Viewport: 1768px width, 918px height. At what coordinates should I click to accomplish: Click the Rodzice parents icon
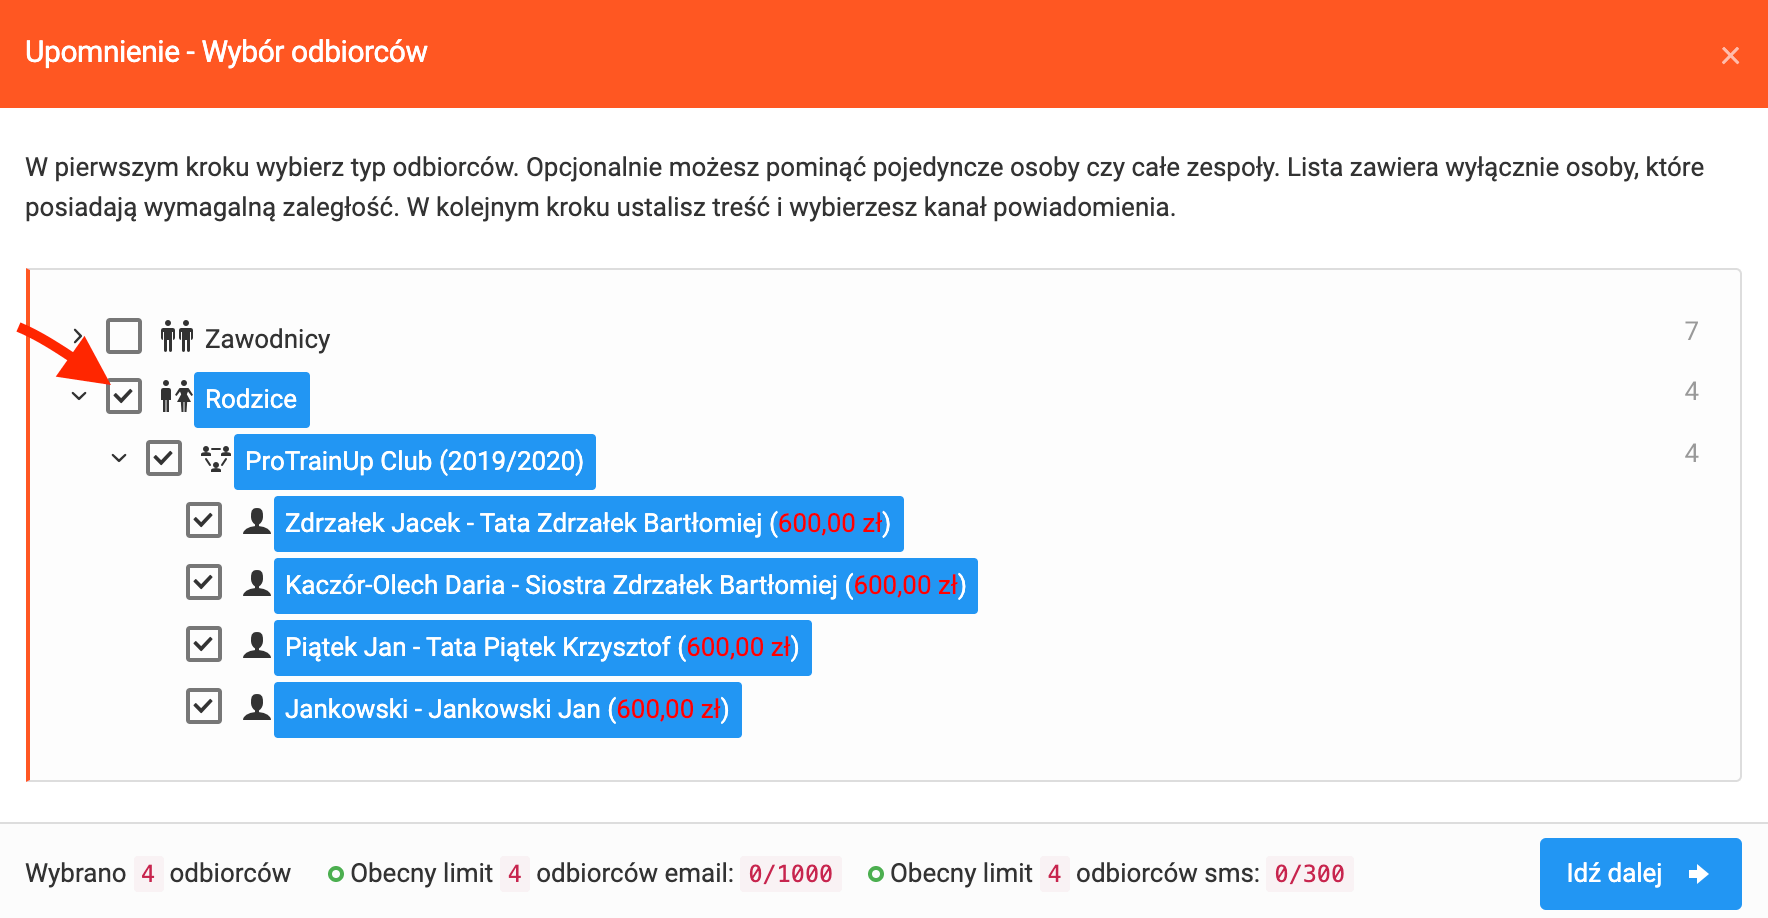coord(177,397)
